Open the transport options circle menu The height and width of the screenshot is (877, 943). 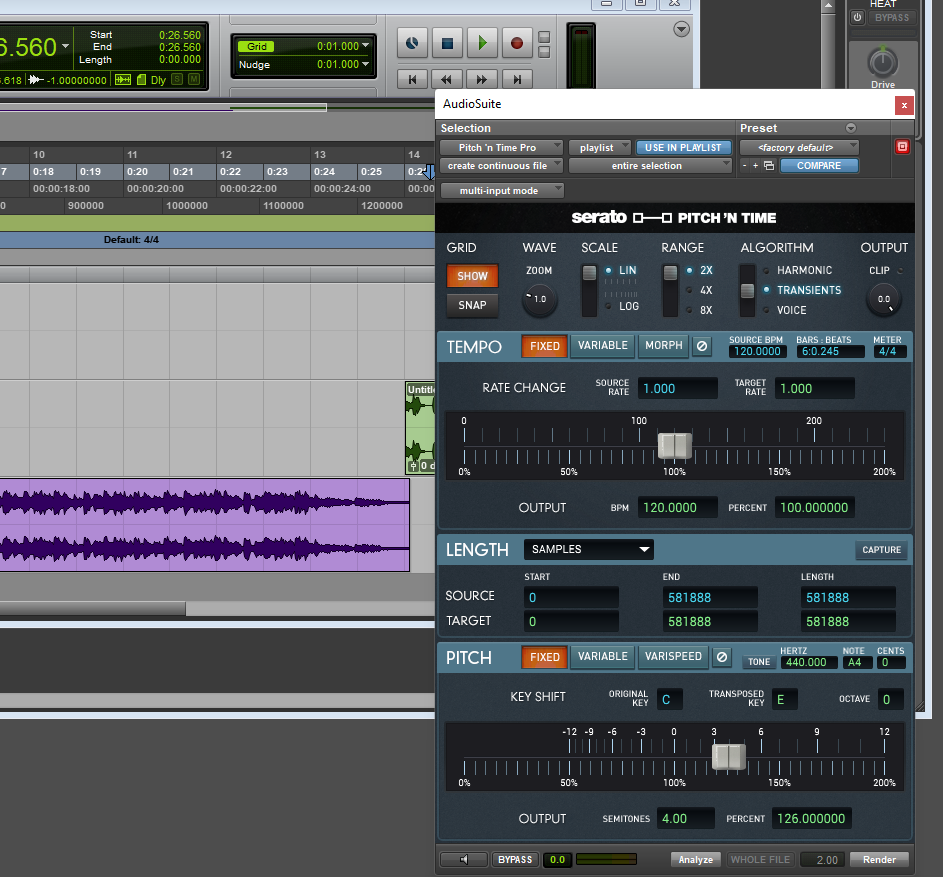(681, 29)
